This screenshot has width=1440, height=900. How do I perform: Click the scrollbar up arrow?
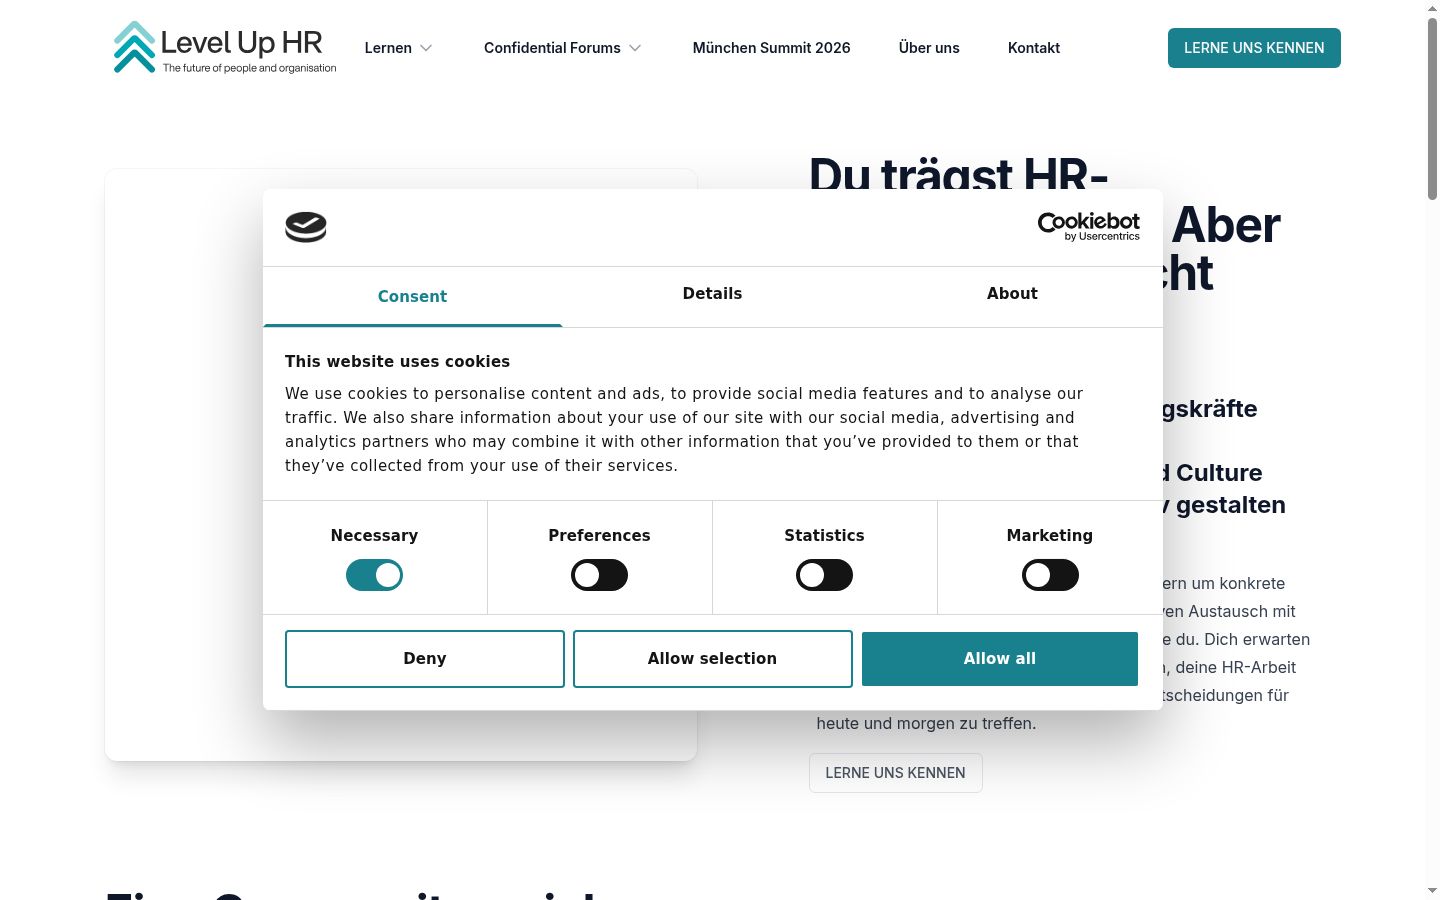(x=1432, y=8)
